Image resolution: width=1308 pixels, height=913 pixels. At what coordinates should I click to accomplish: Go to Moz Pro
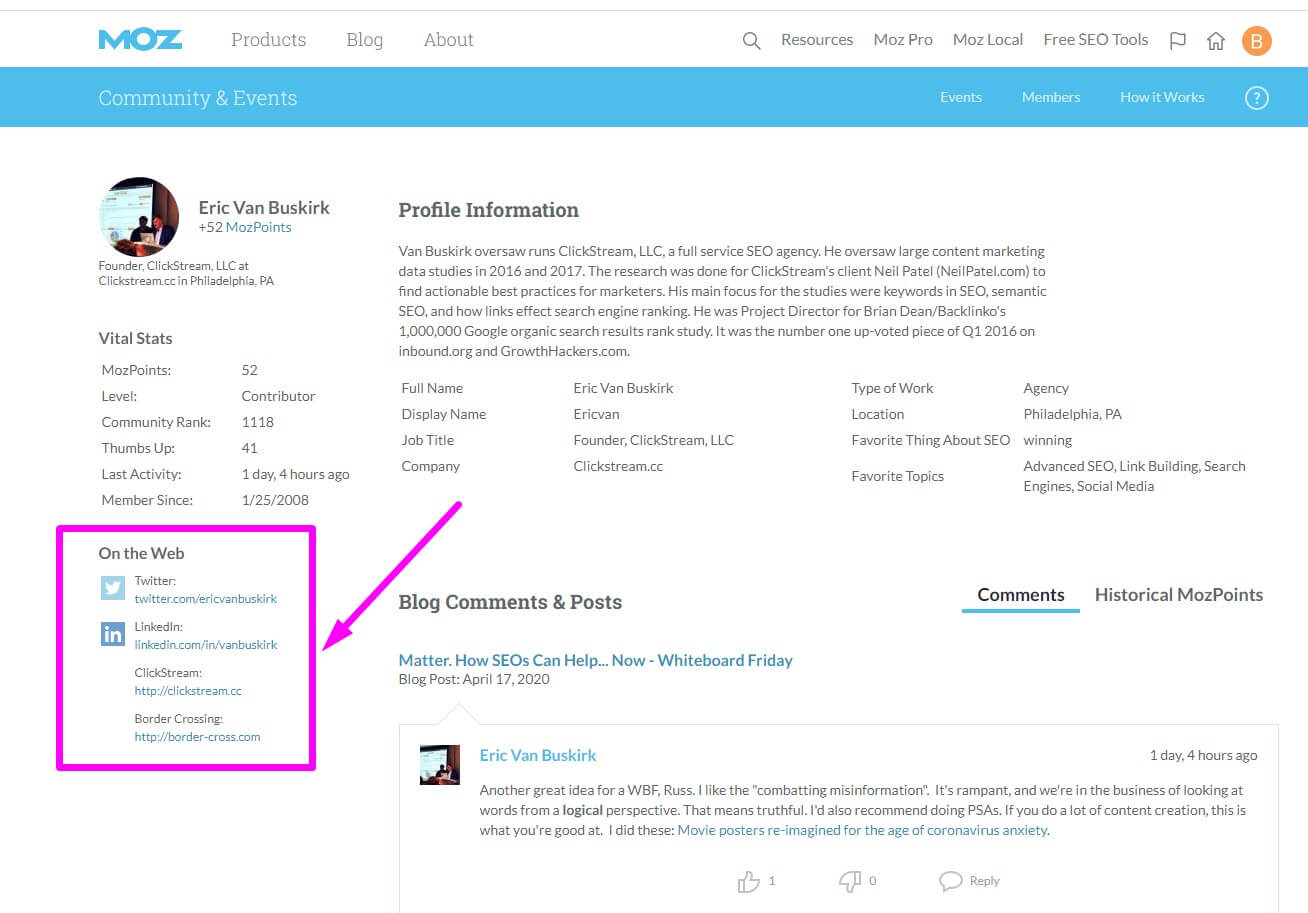(903, 40)
